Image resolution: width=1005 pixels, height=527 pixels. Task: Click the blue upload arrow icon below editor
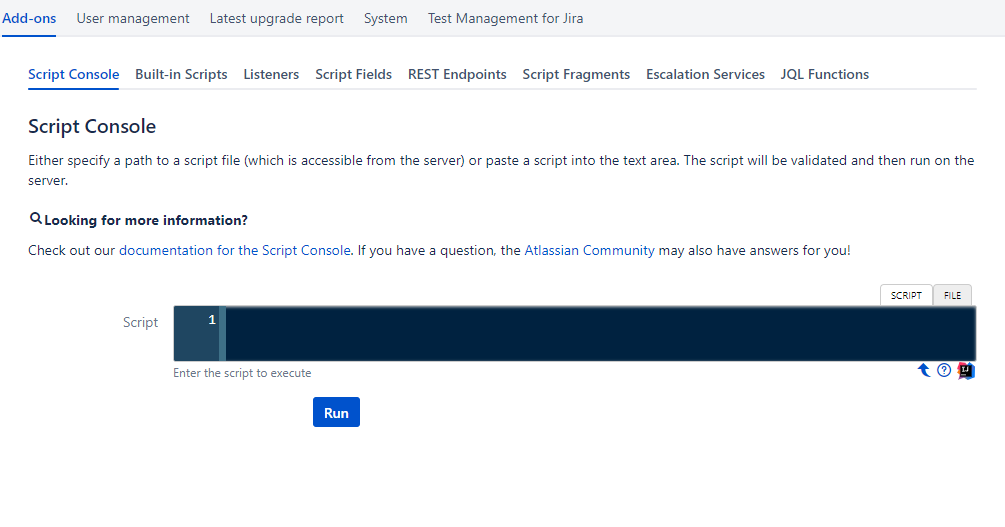(924, 370)
